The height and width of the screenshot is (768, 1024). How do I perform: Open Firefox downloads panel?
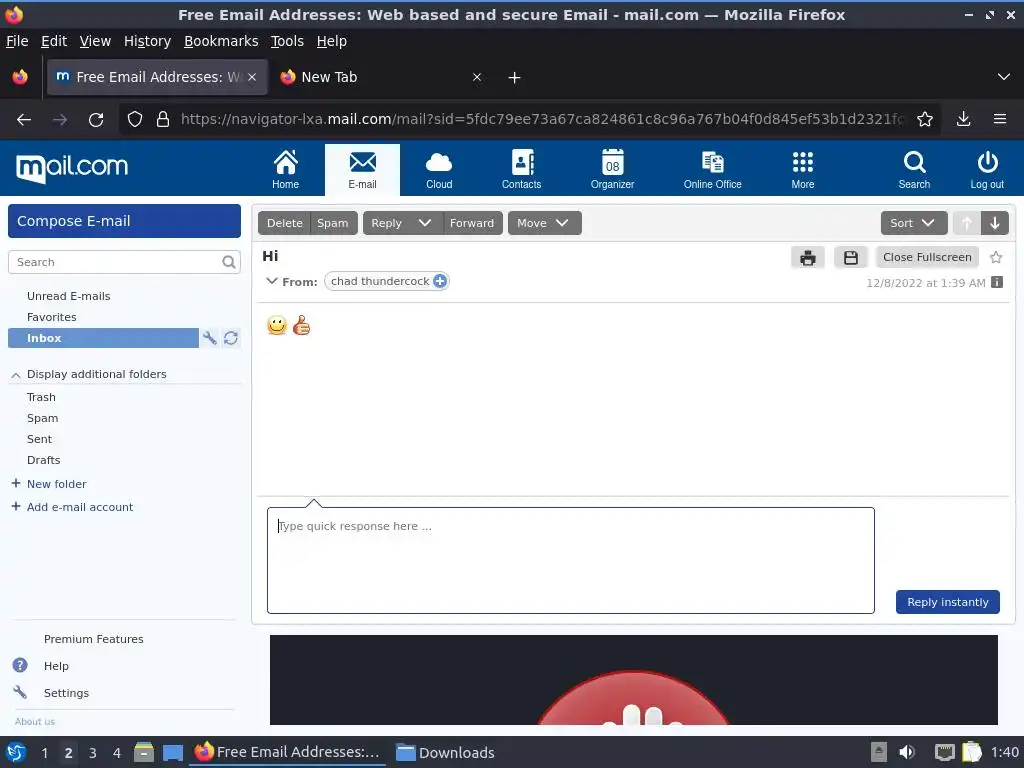tap(963, 119)
